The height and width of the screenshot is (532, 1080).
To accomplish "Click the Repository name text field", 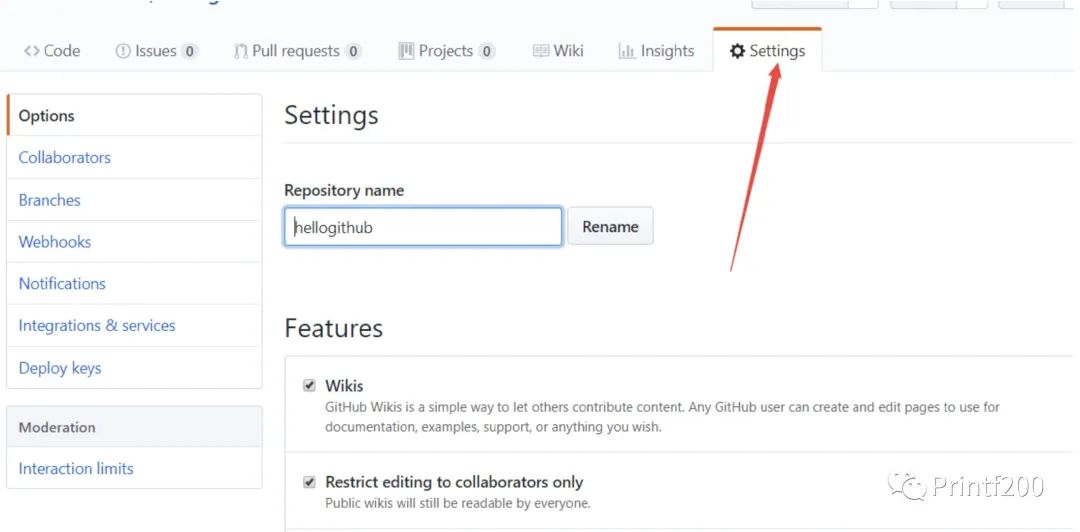I will click(423, 227).
